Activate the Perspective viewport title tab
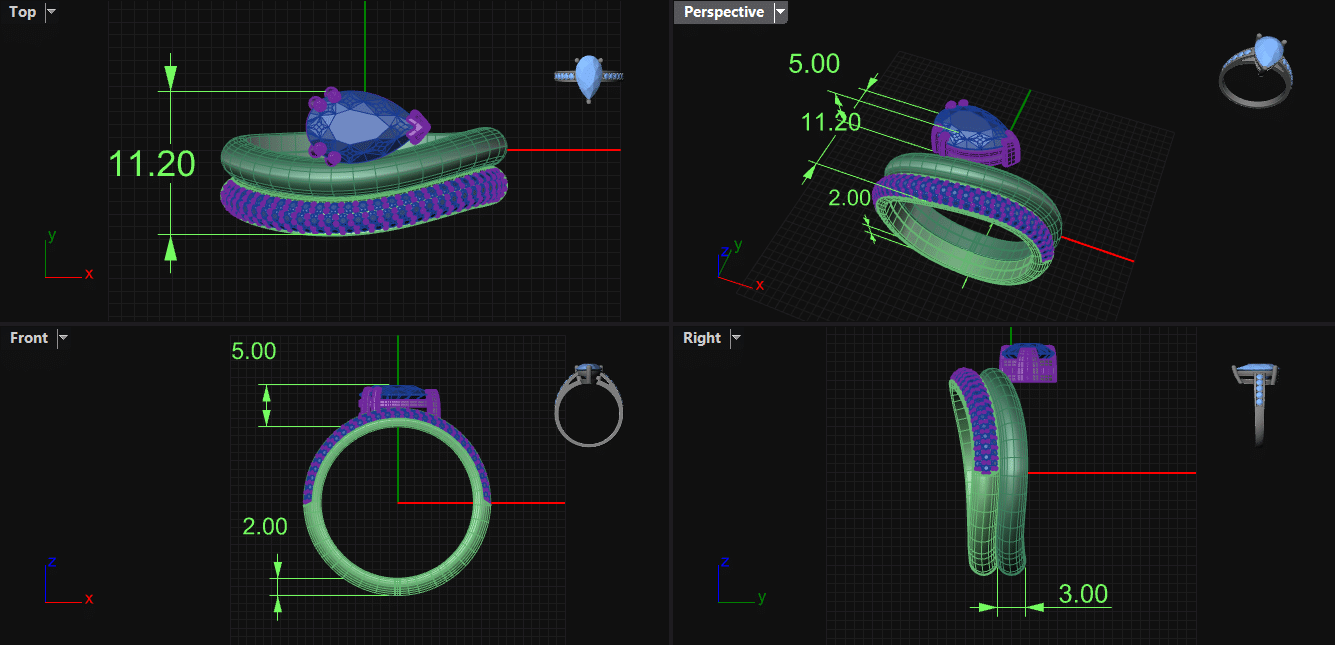 [x=723, y=12]
